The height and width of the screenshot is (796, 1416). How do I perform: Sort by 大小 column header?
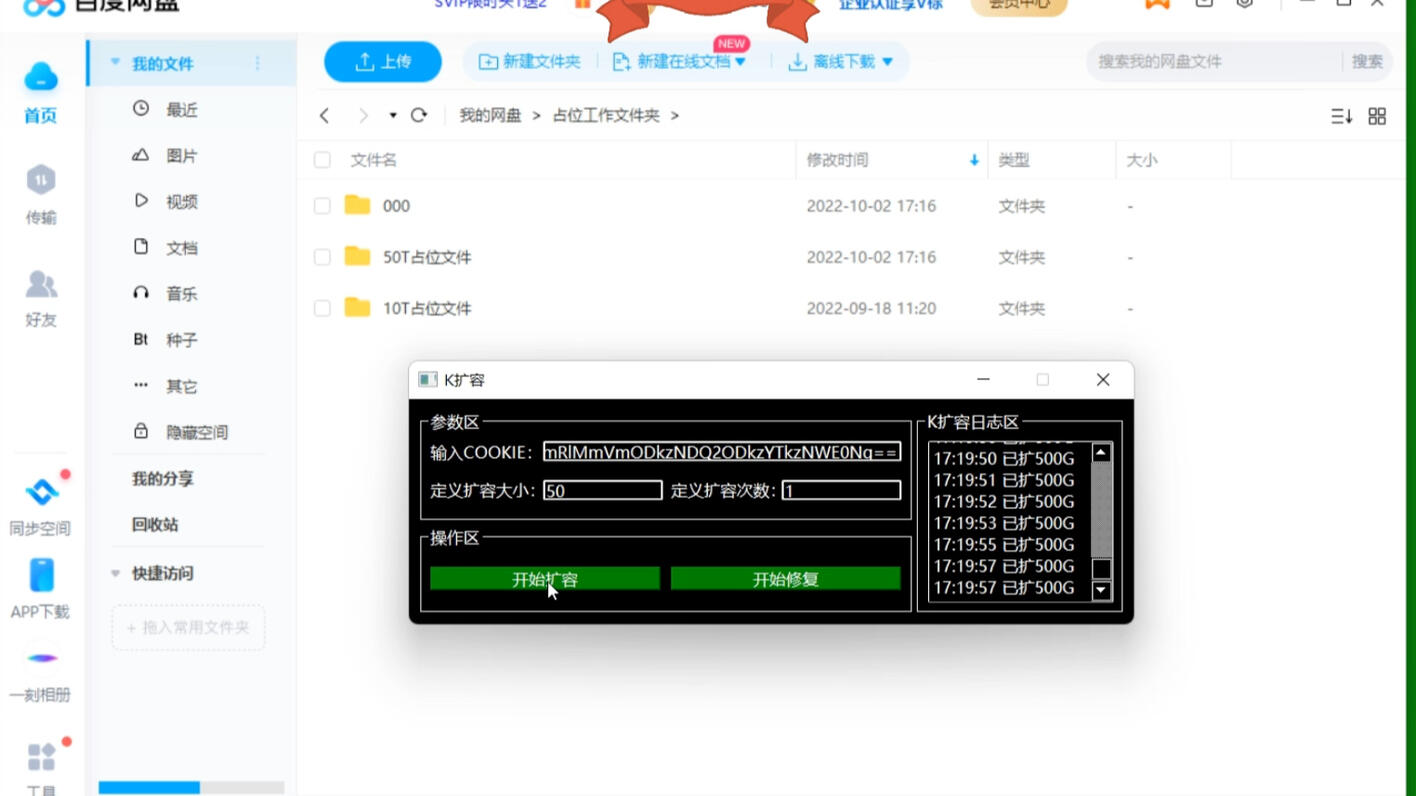click(x=1142, y=160)
